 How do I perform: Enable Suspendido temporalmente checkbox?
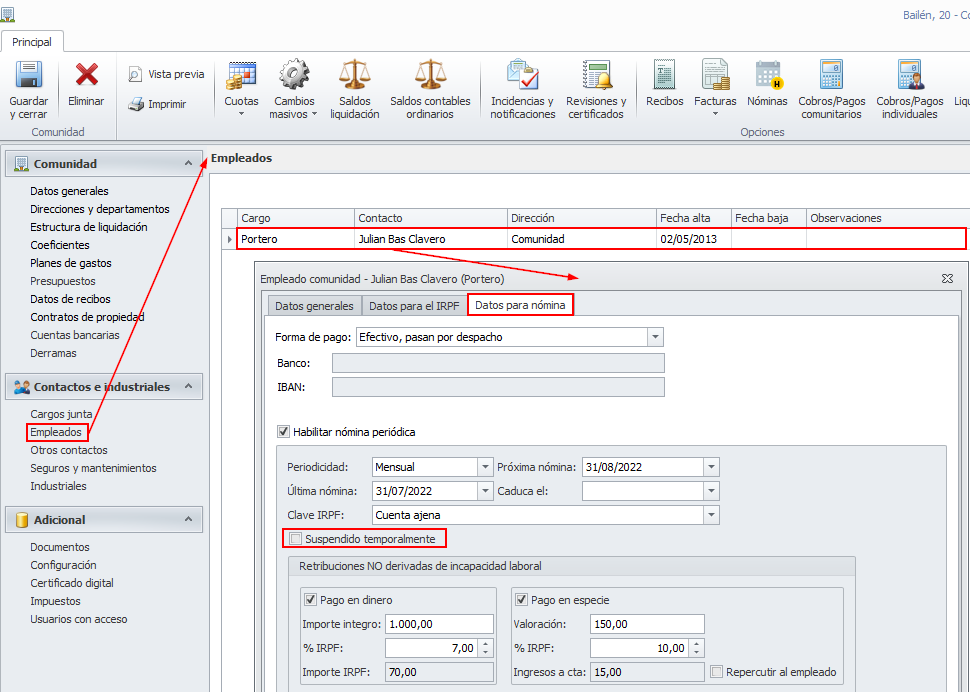pyautogui.click(x=295, y=539)
